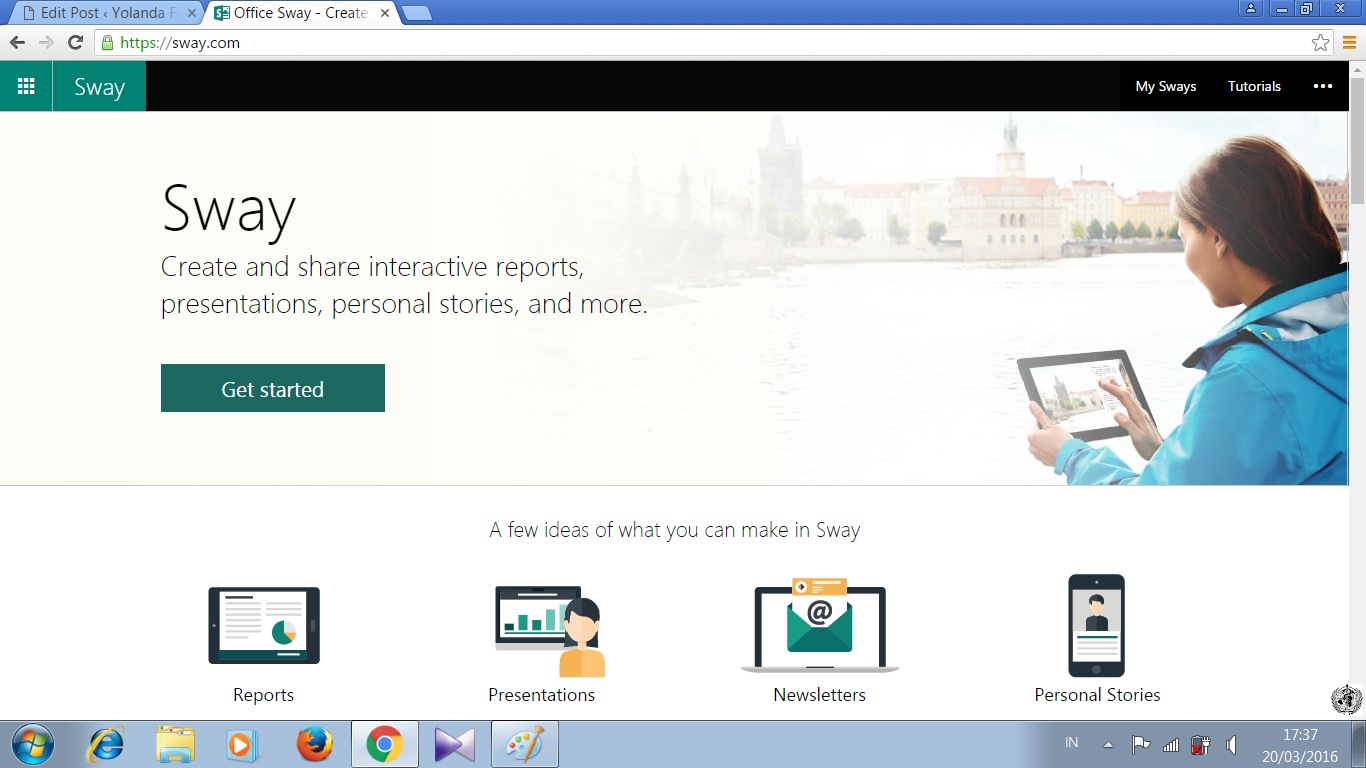The width and height of the screenshot is (1366, 768).
Task: Open Windows Explorer folder on taskbar
Action: tap(175, 744)
